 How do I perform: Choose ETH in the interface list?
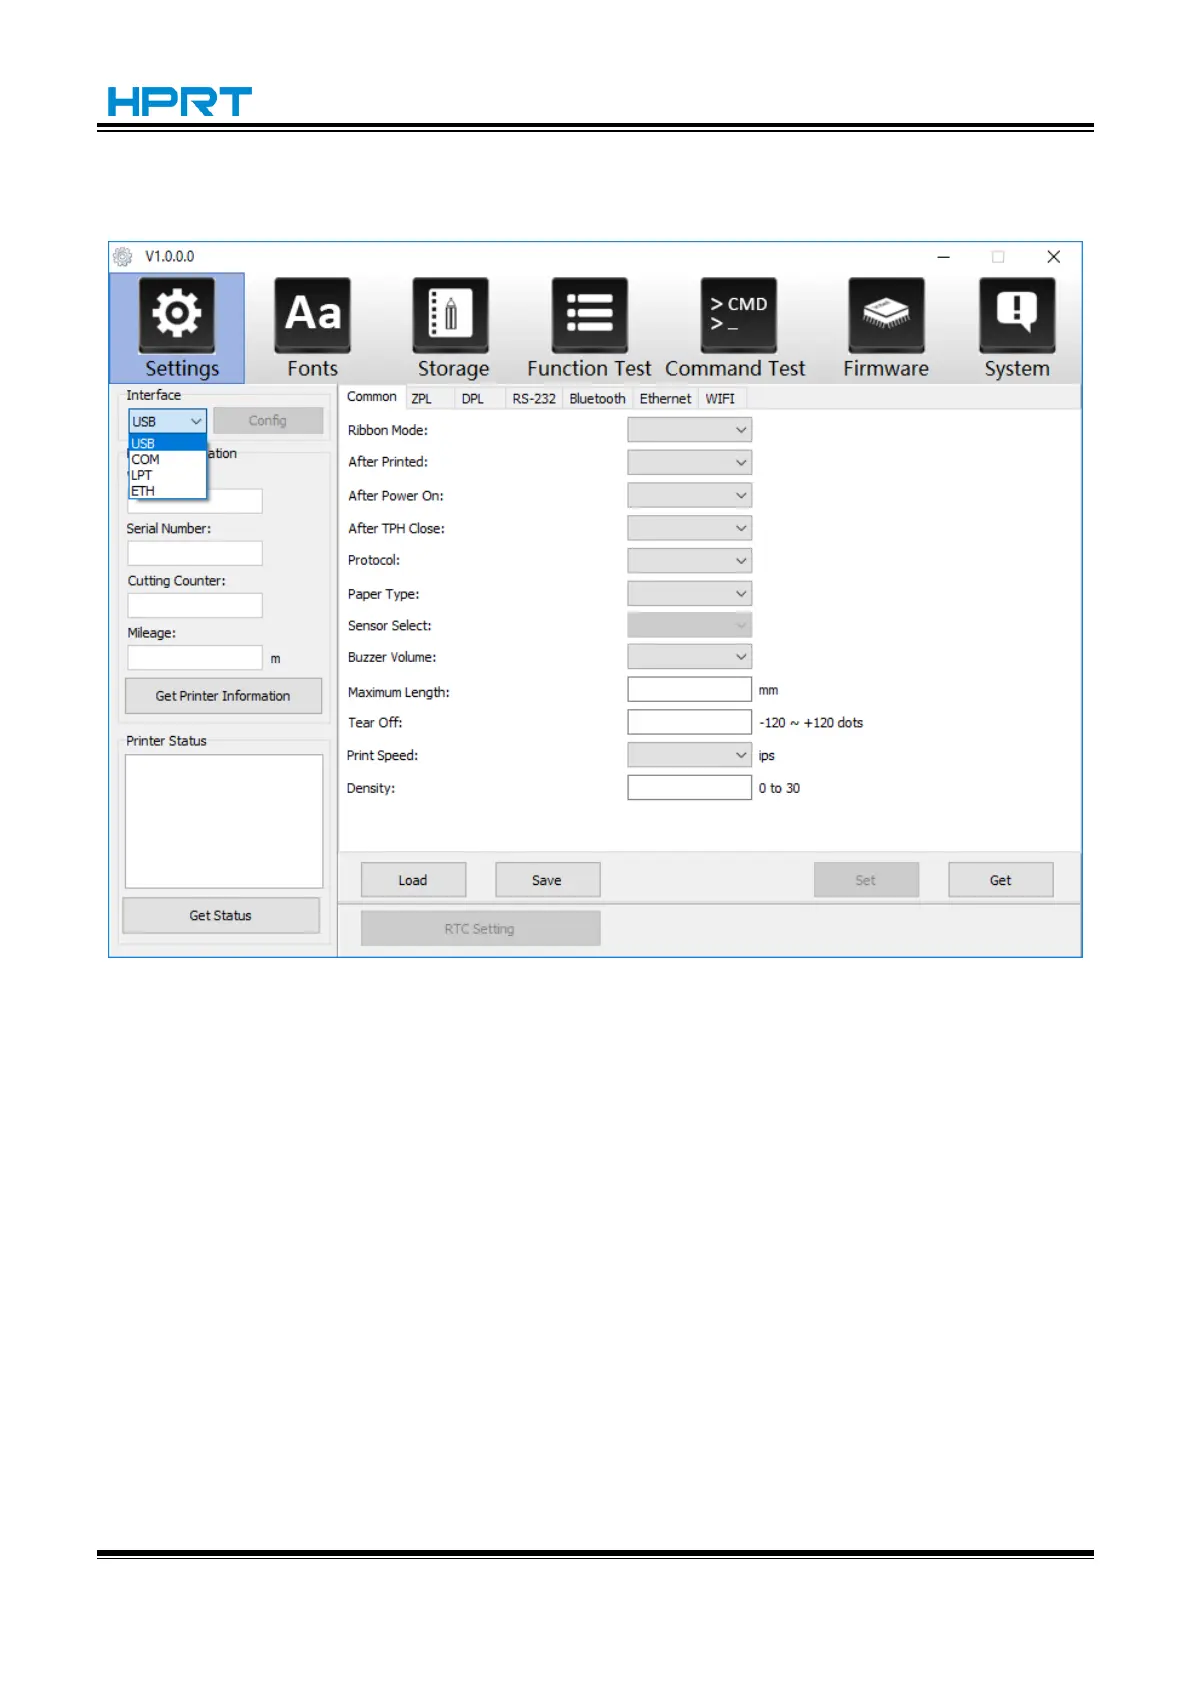pos(167,491)
